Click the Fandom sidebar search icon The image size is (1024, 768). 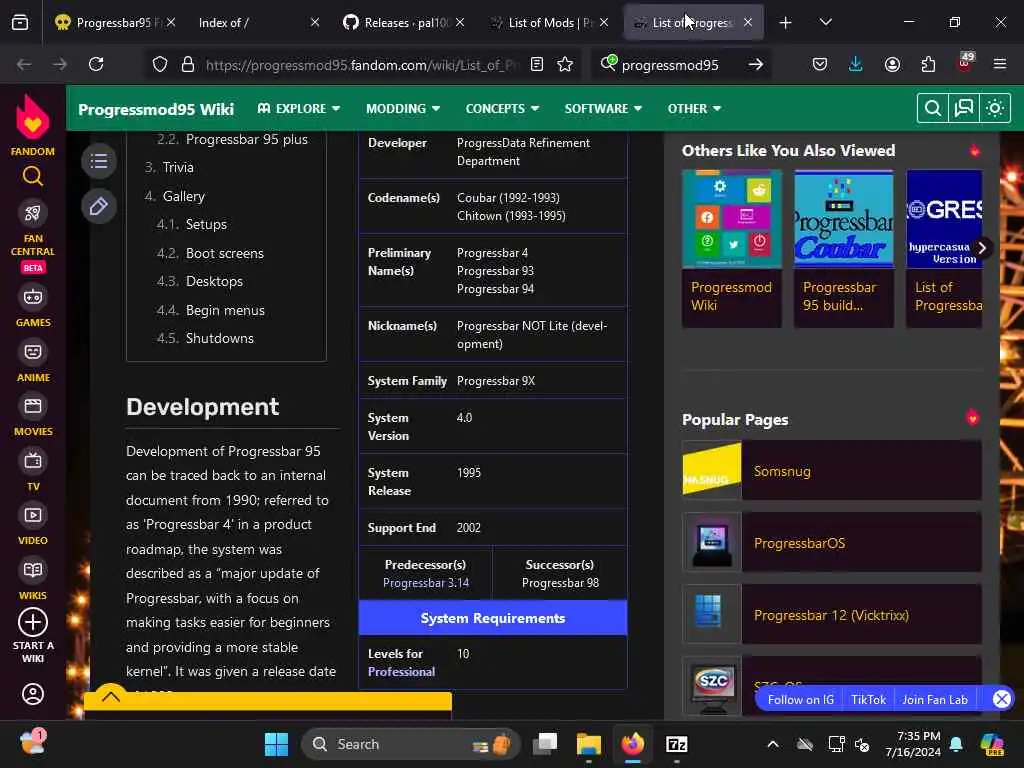click(x=33, y=176)
